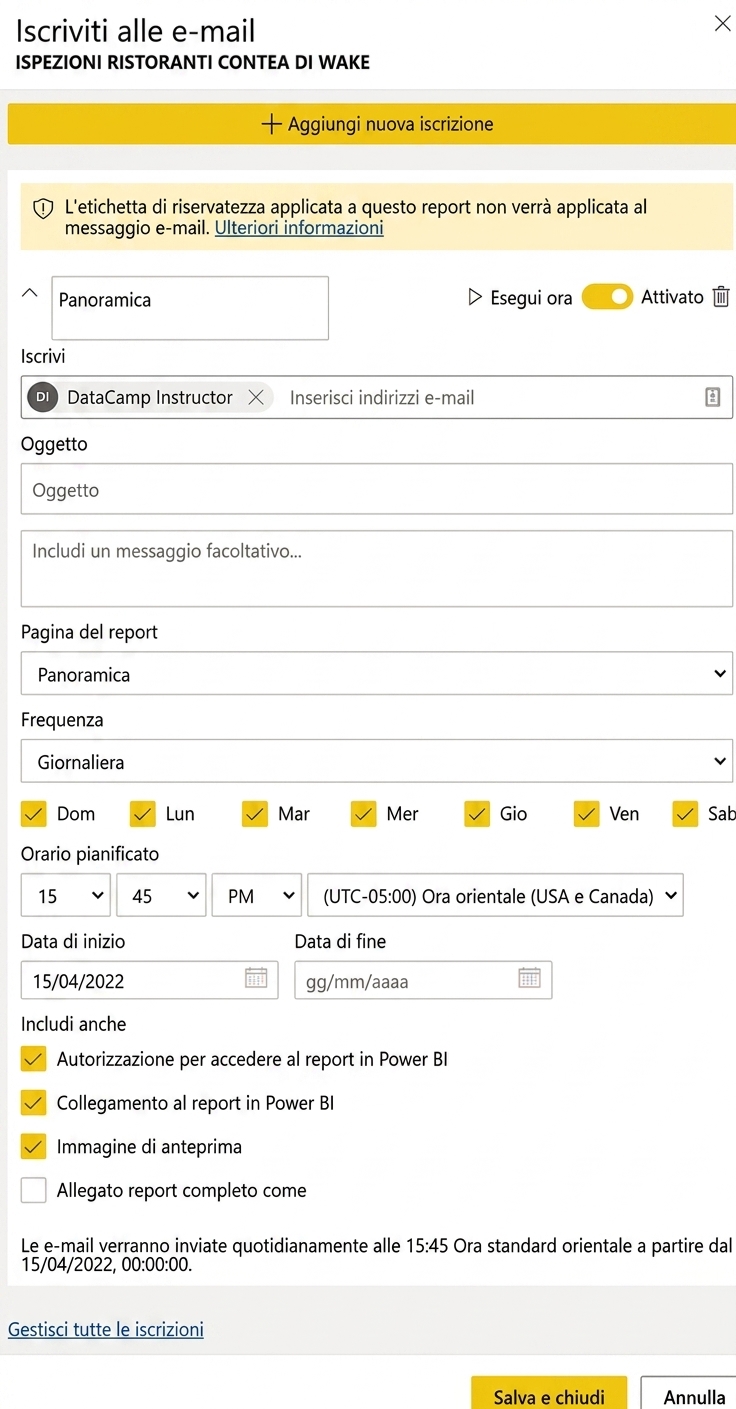Uncheck Immagine di anteprima checkbox

coord(34,1147)
